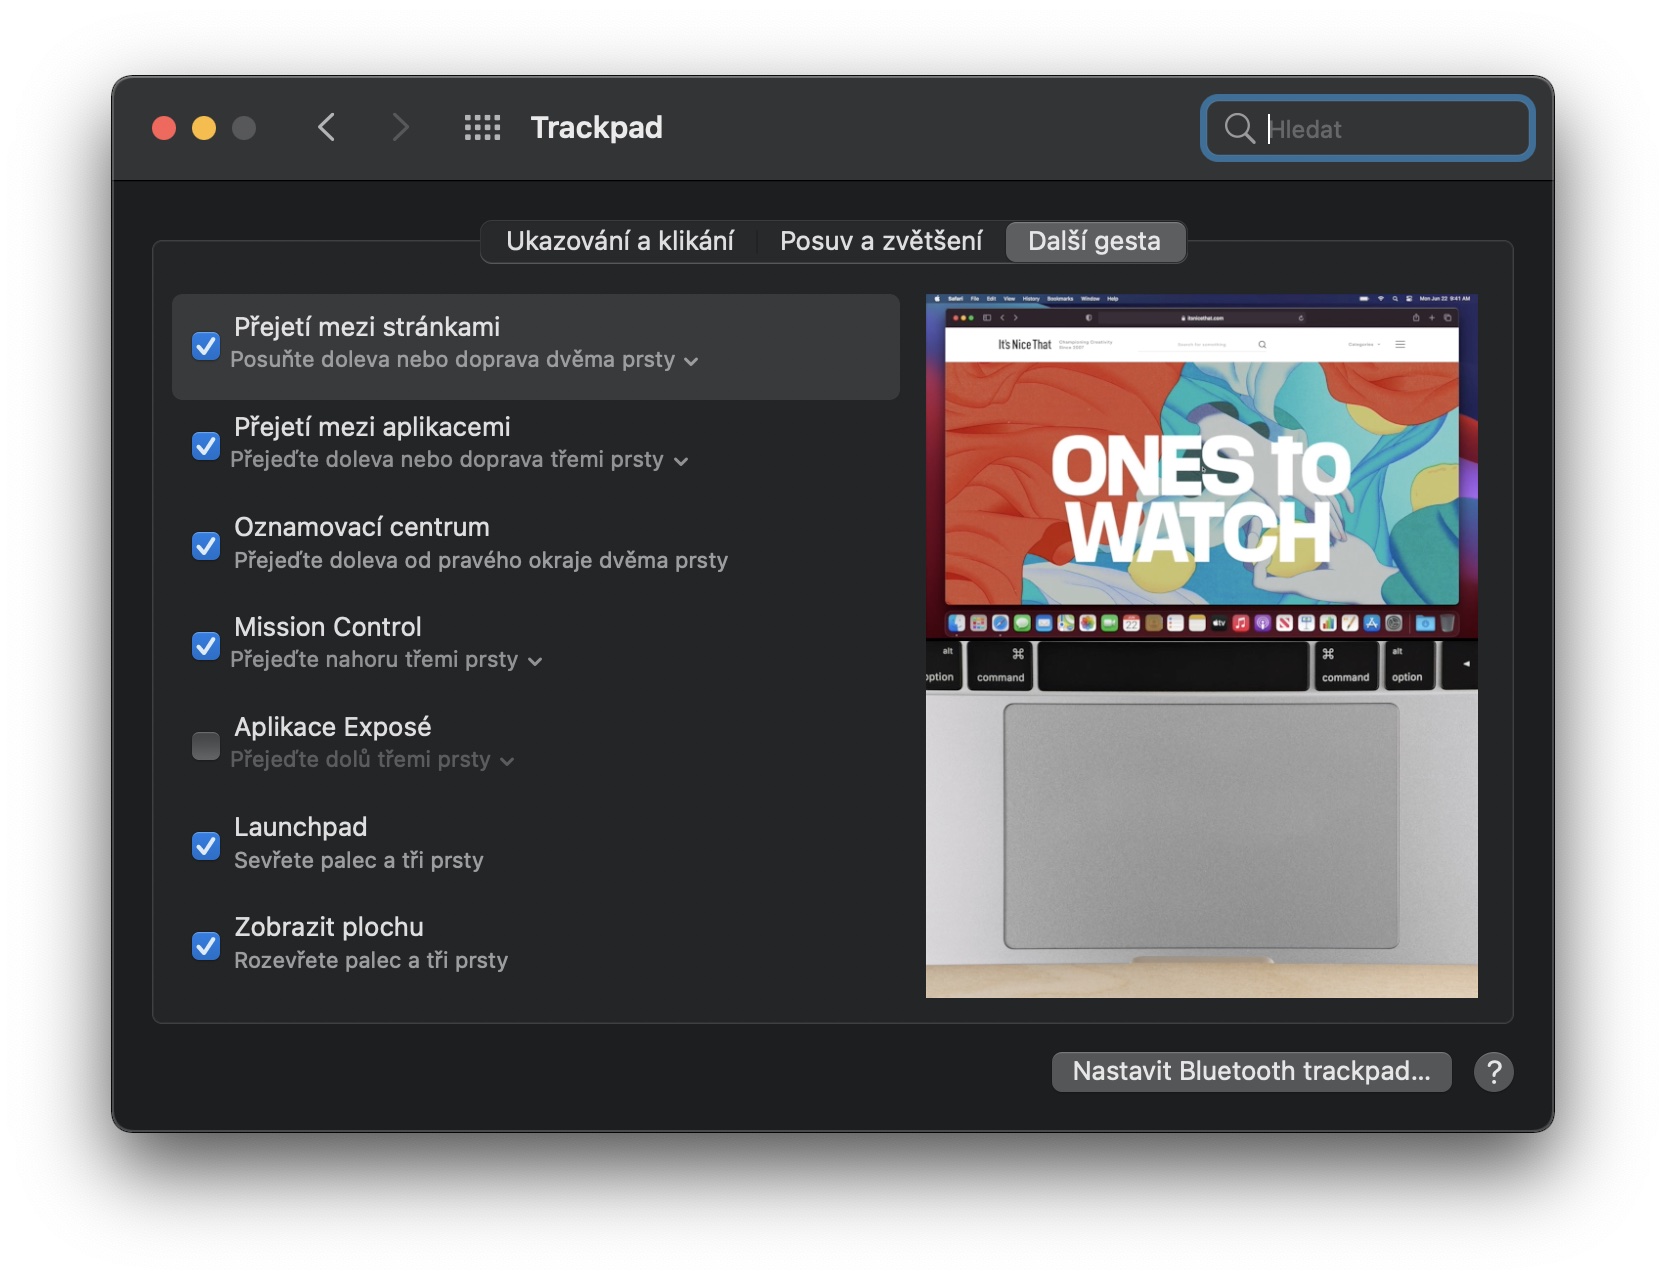Click the gray zoom window button
The width and height of the screenshot is (1666, 1280).
tap(244, 128)
